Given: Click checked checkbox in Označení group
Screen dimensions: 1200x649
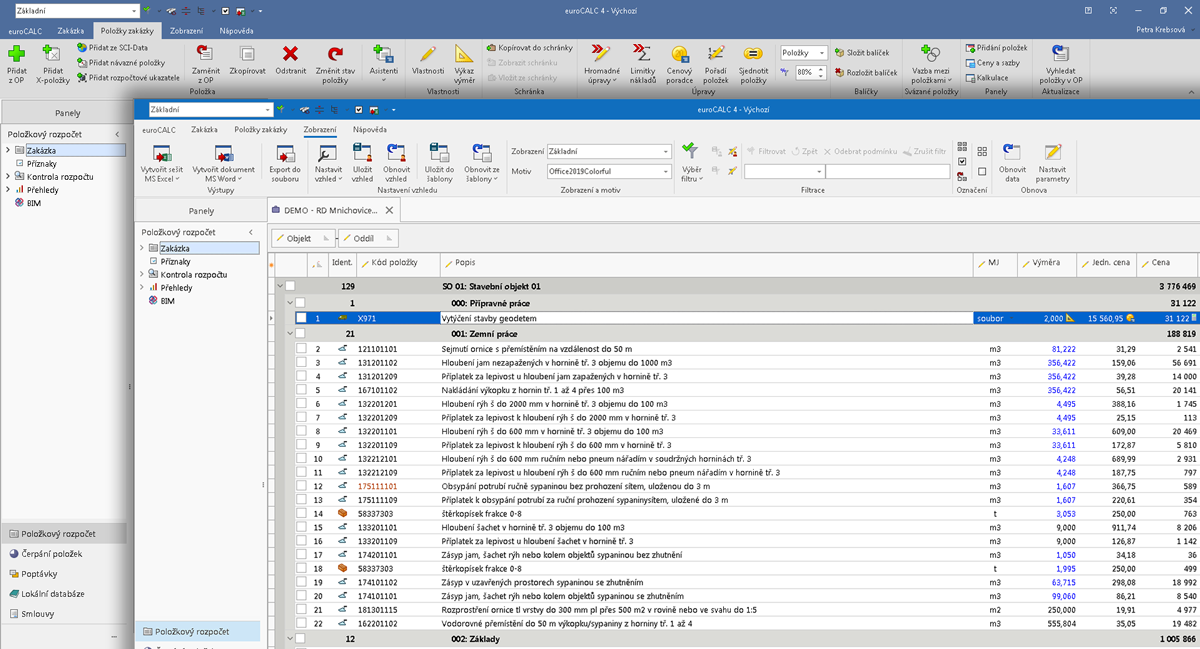Looking at the screenshot, I should click(962, 161).
